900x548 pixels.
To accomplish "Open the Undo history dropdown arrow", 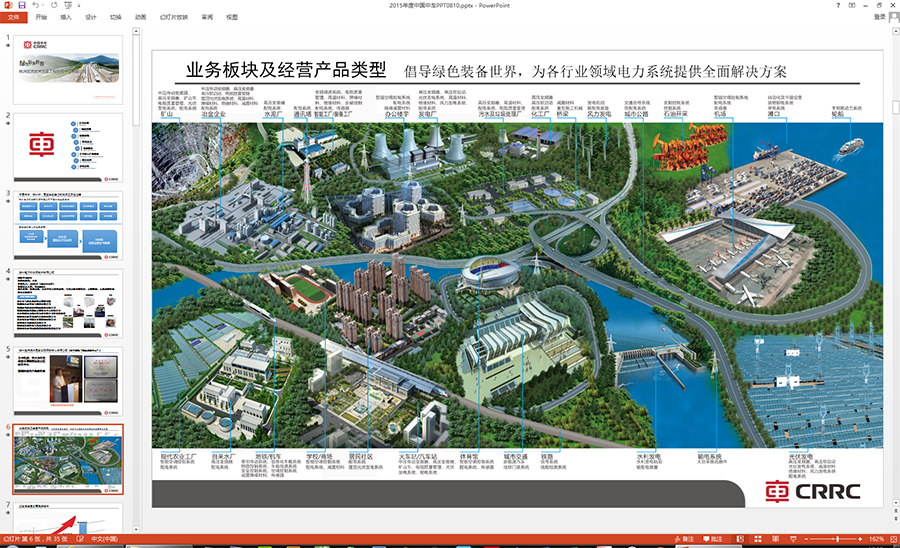I will (x=44, y=5).
